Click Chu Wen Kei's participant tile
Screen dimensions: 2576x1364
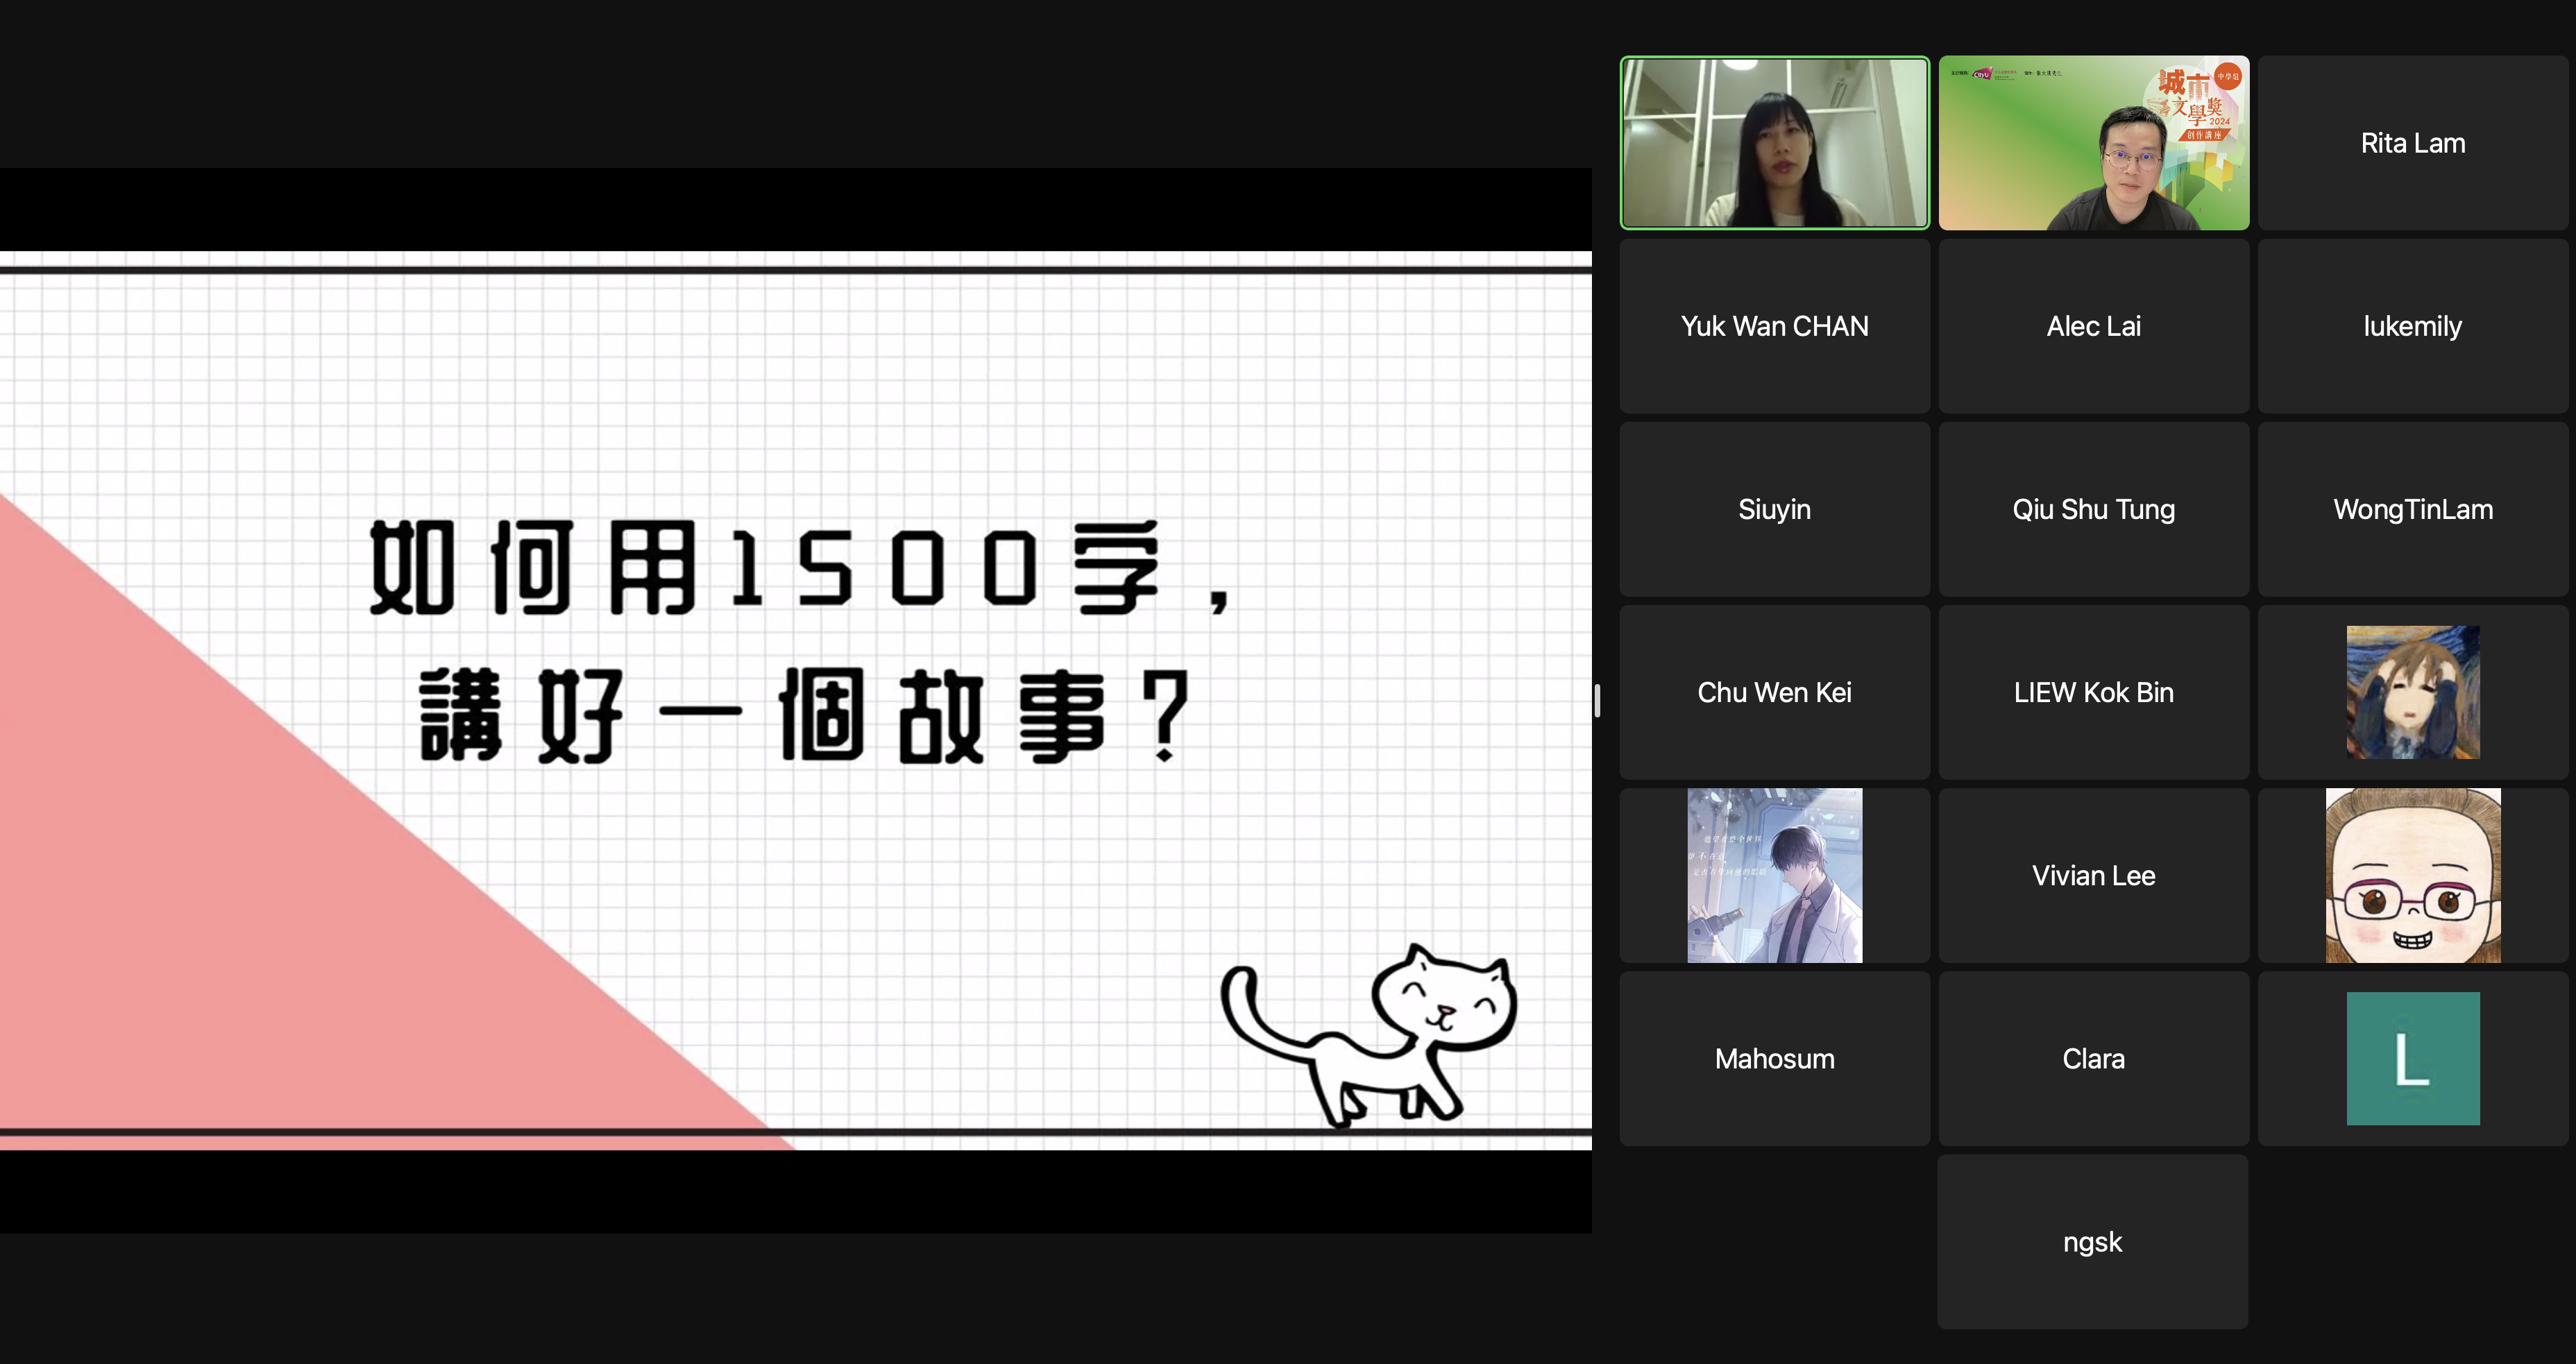pyautogui.click(x=1774, y=692)
